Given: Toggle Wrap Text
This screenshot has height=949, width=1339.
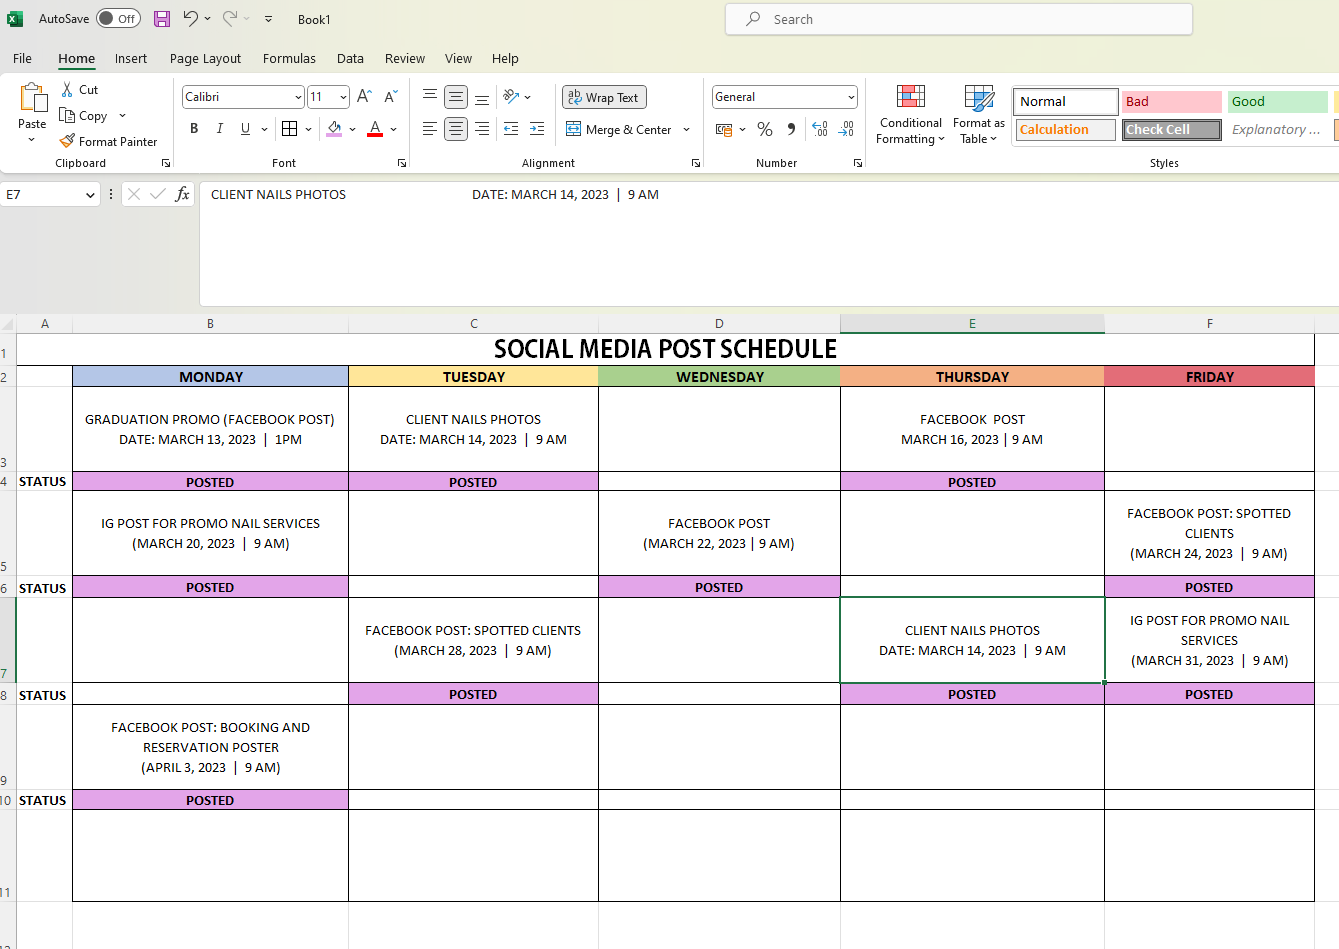Looking at the screenshot, I should click(604, 97).
